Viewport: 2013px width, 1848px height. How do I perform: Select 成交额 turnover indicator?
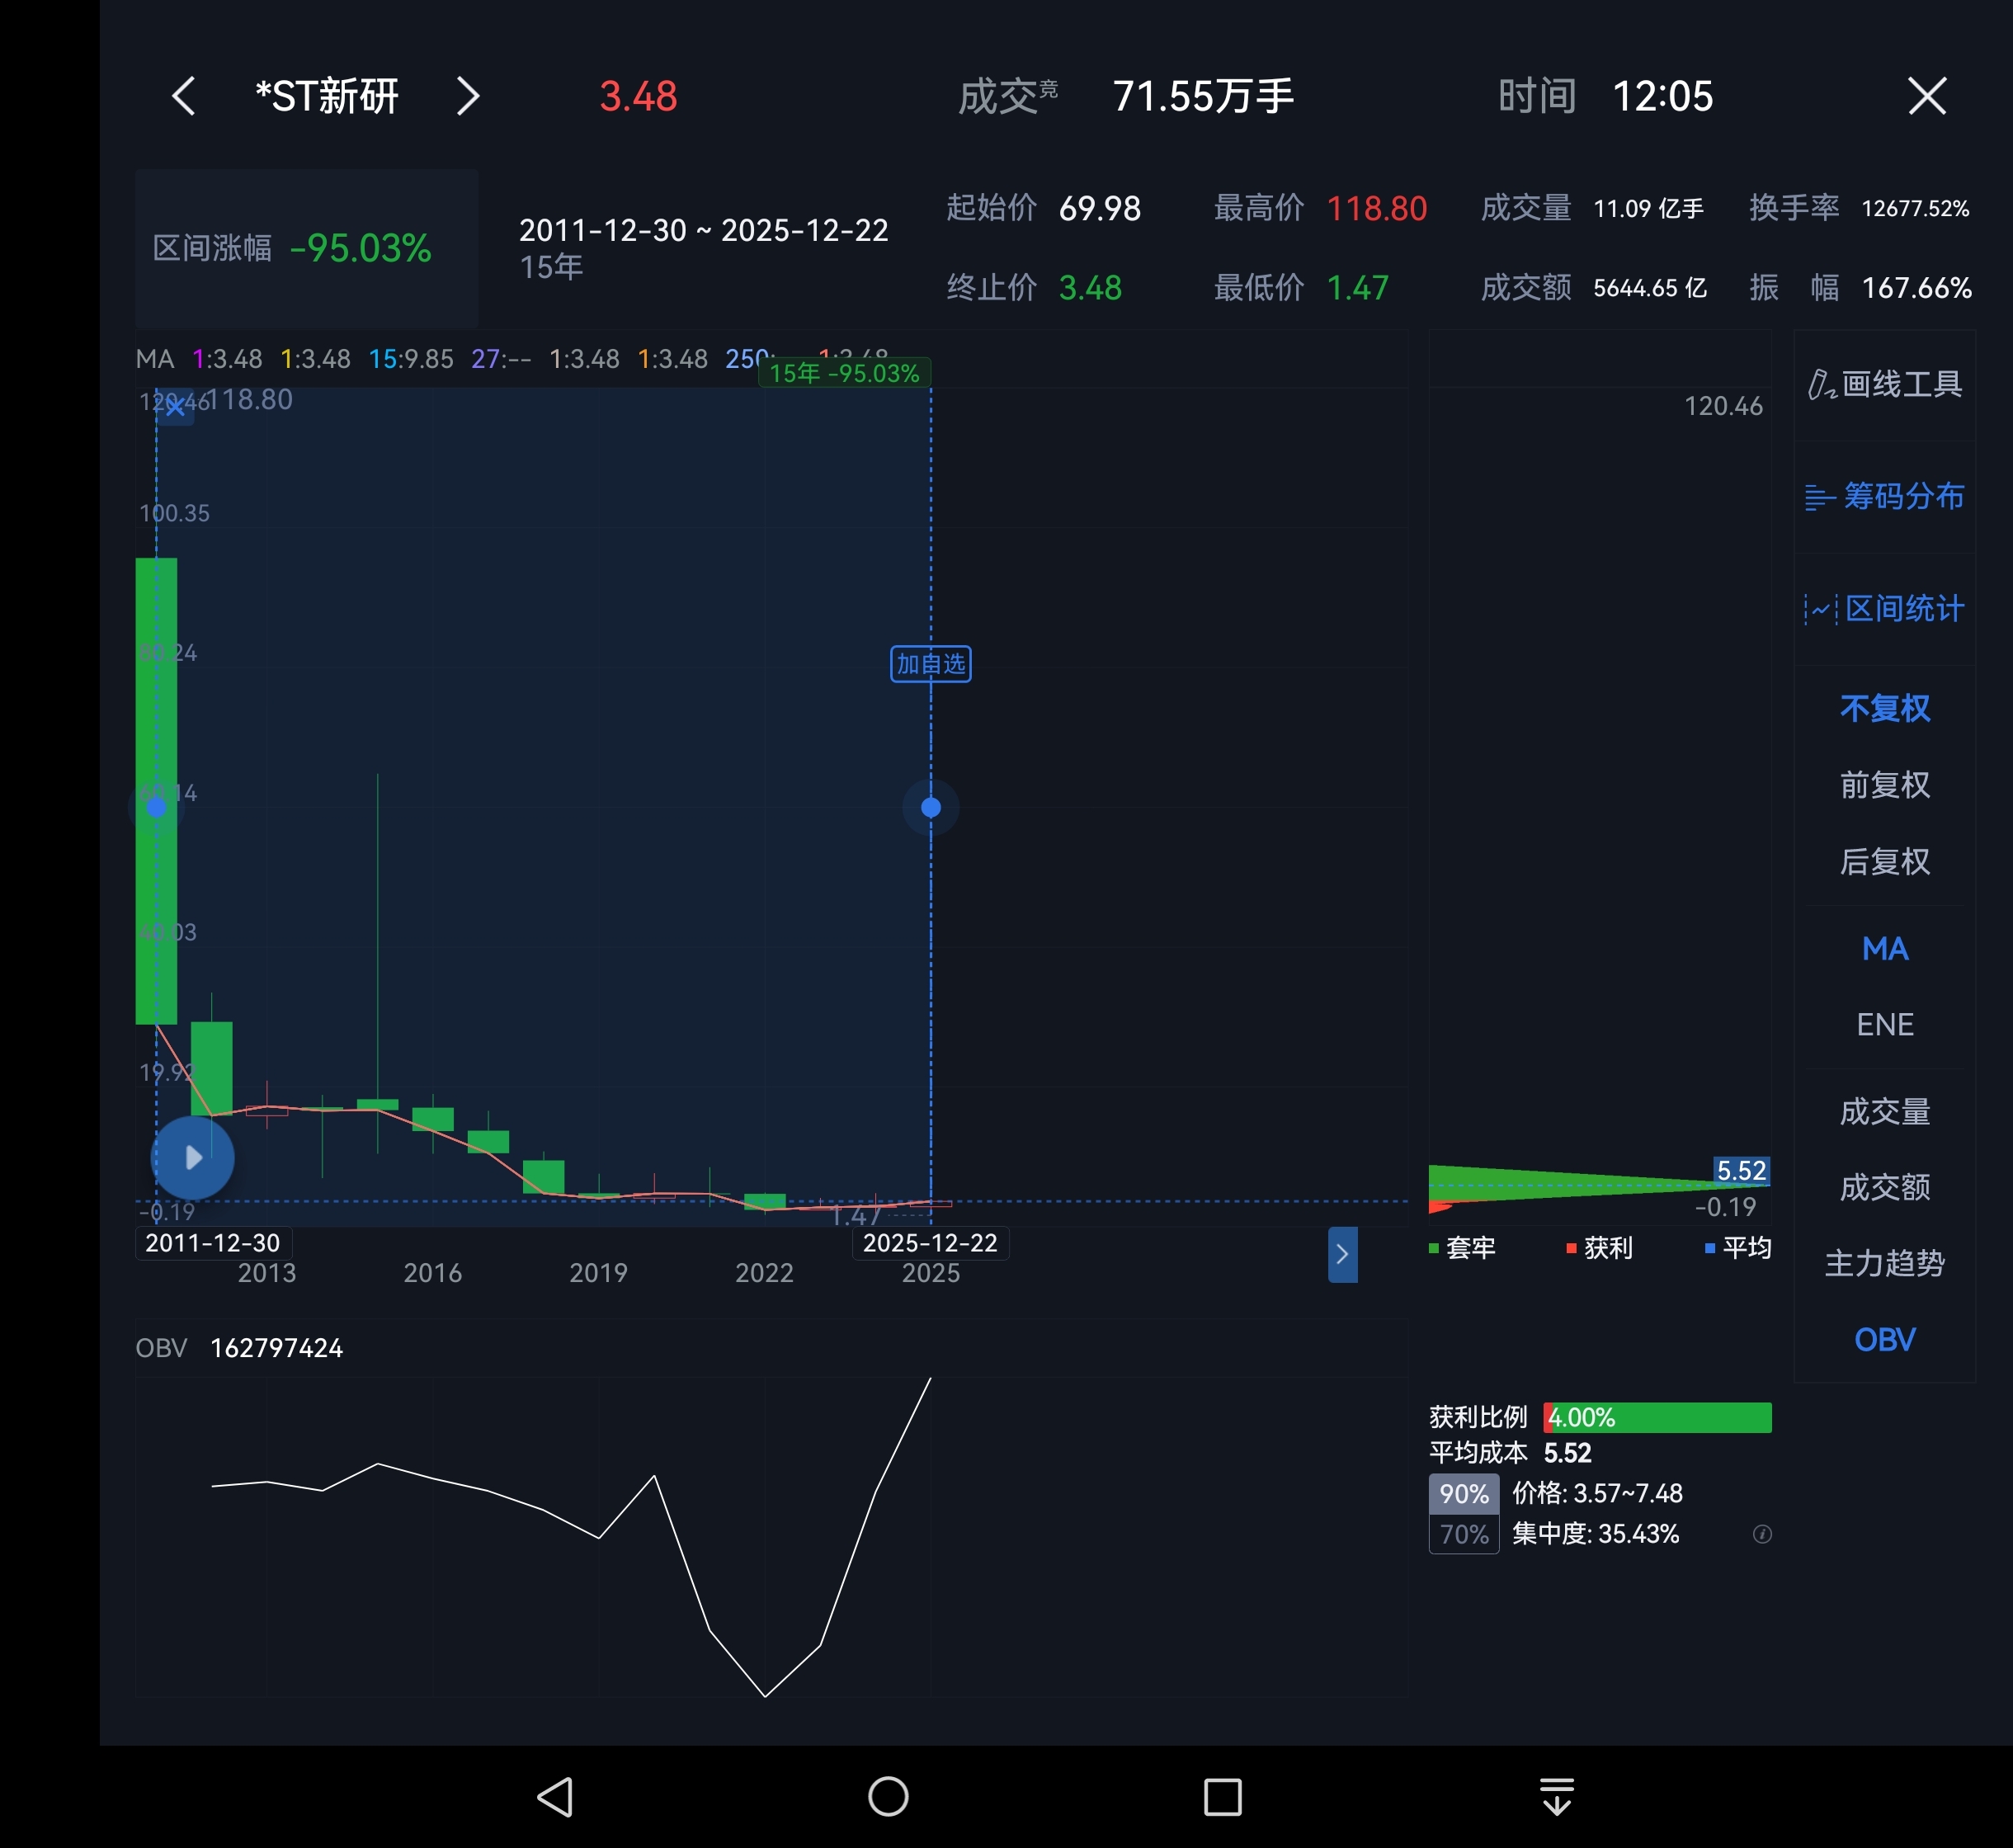pyautogui.click(x=1884, y=1187)
